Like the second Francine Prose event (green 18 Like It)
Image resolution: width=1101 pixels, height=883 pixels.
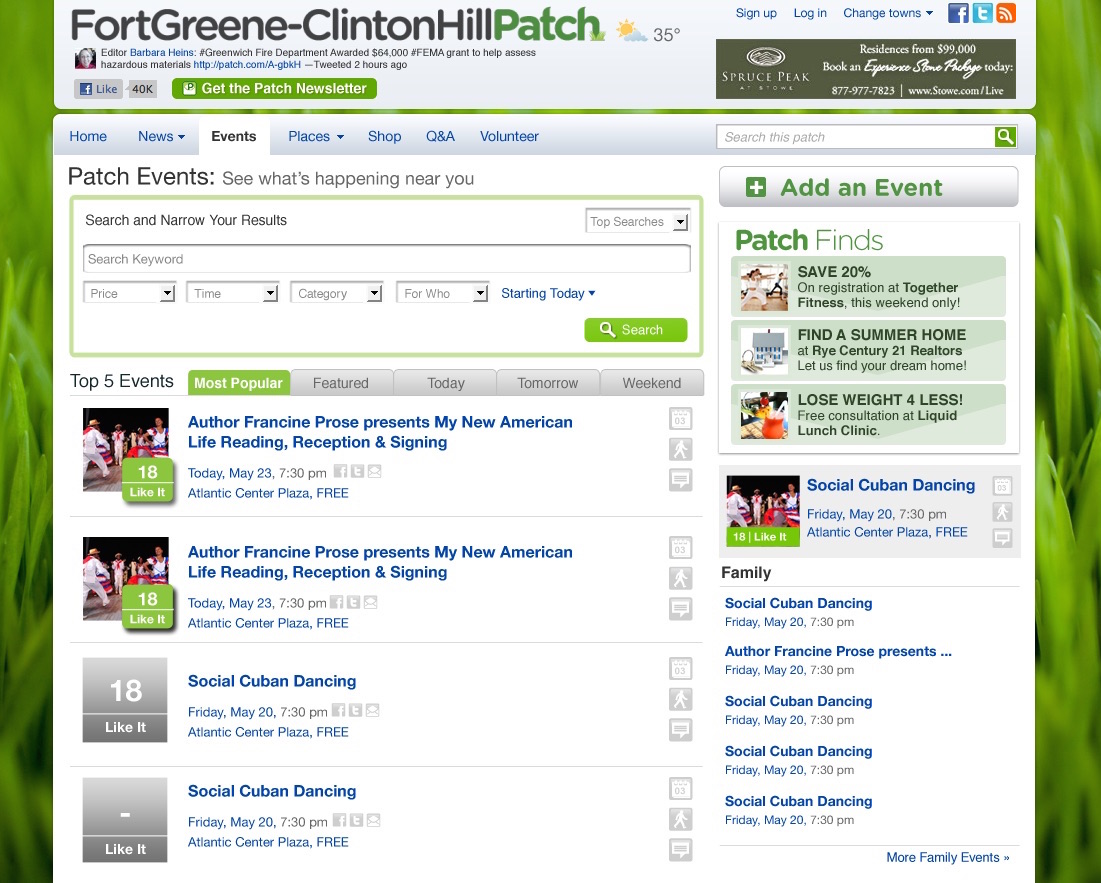[x=147, y=607]
